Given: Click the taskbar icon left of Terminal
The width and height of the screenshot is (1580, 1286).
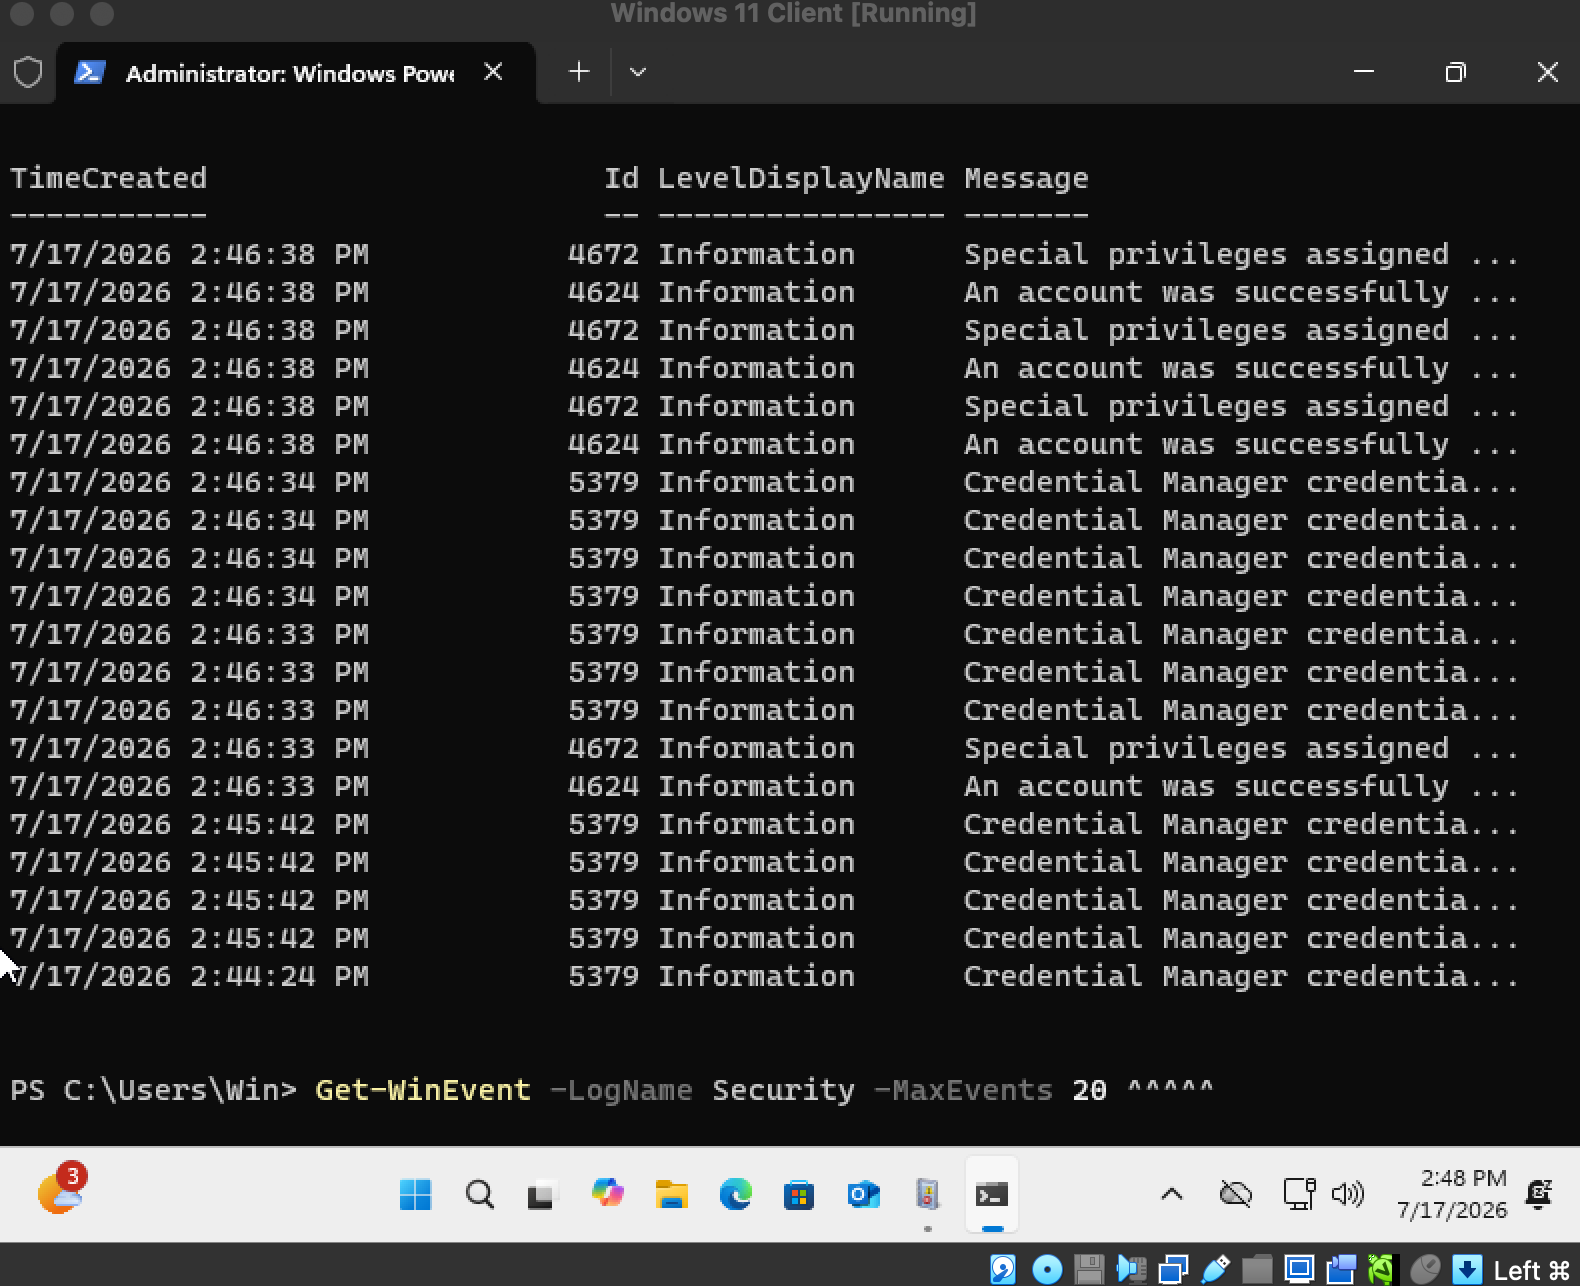Looking at the screenshot, I should (928, 1194).
